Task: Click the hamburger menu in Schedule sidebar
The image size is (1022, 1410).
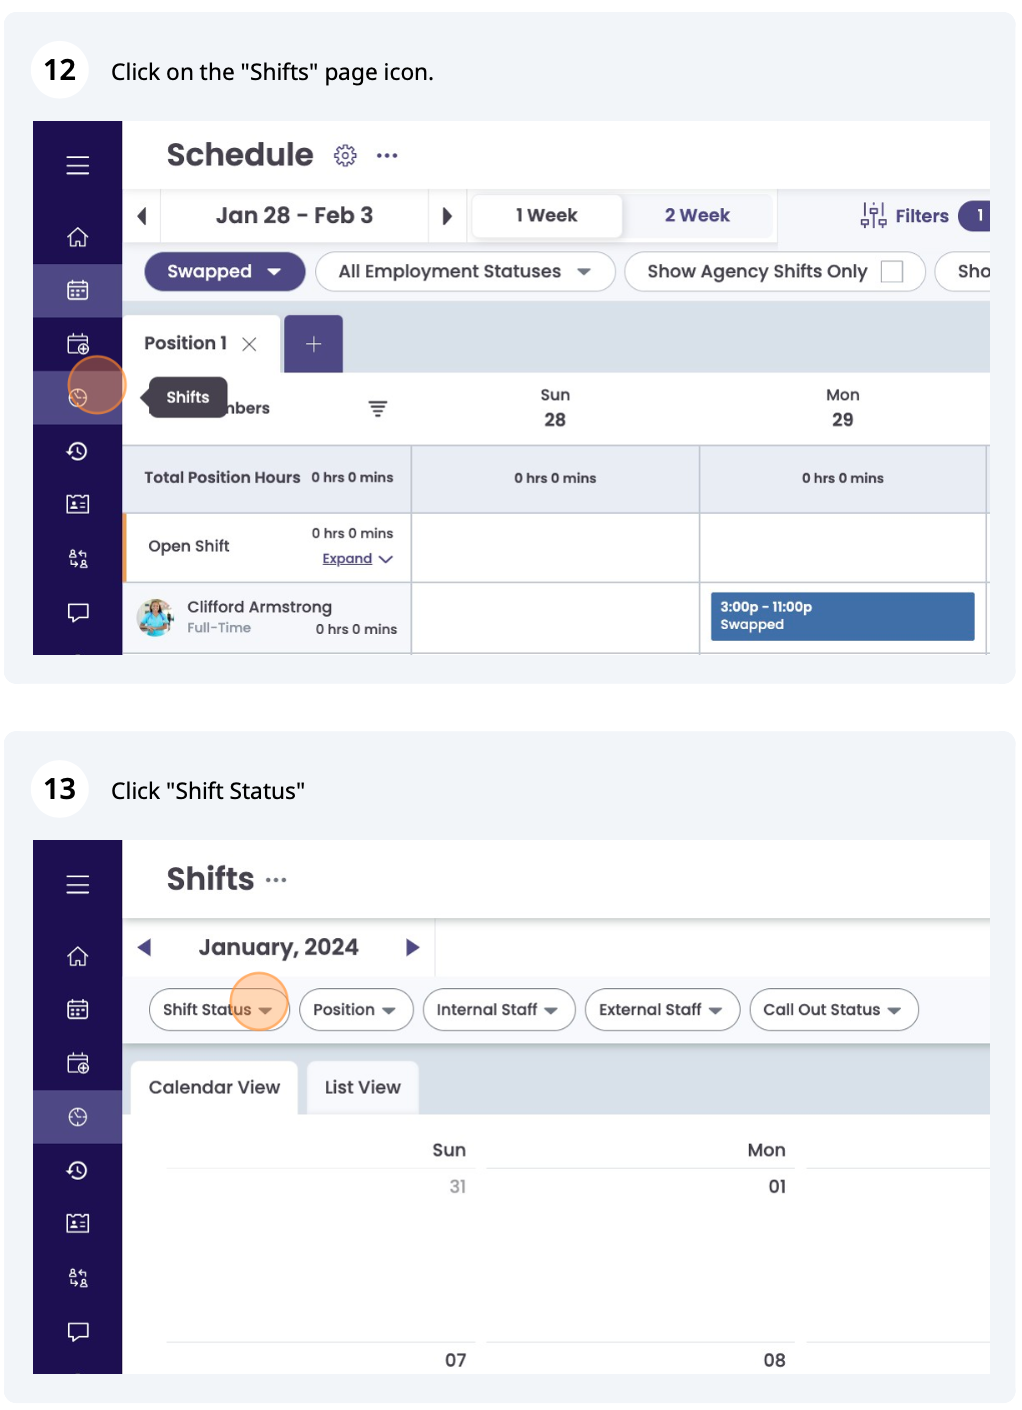Action: [x=78, y=165]
